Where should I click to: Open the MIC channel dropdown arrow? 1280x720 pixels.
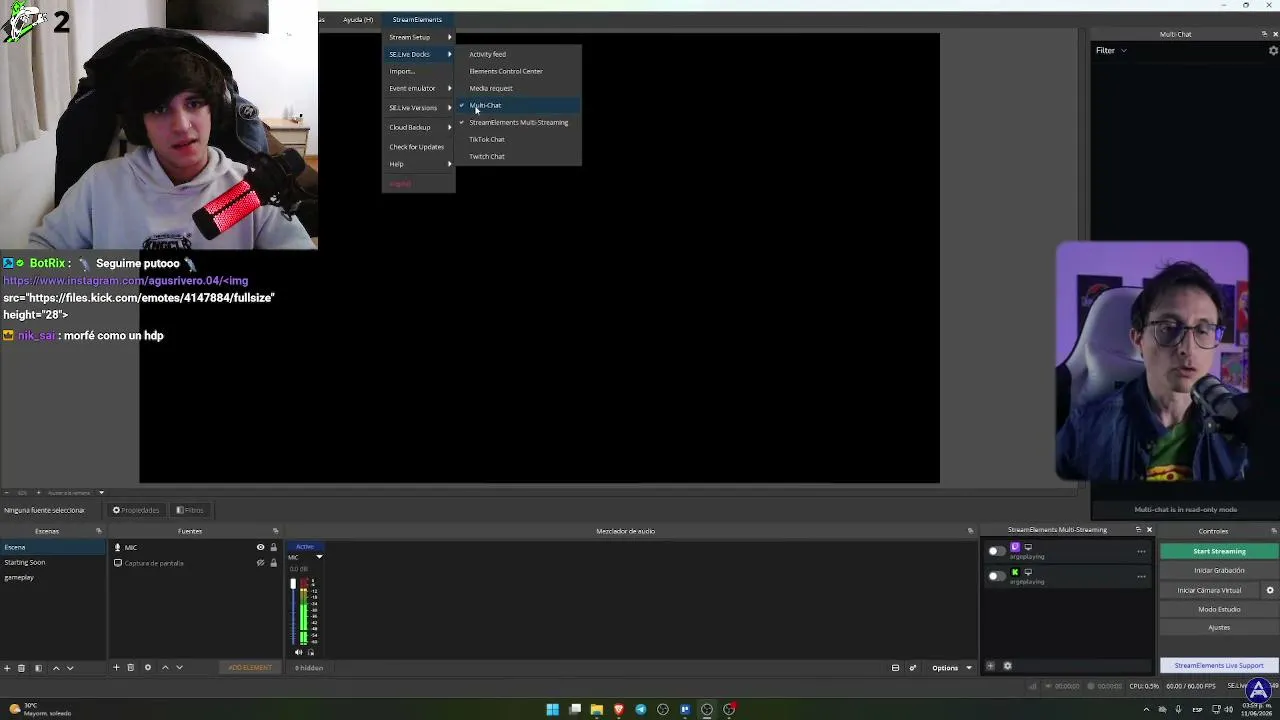[319, 557]
